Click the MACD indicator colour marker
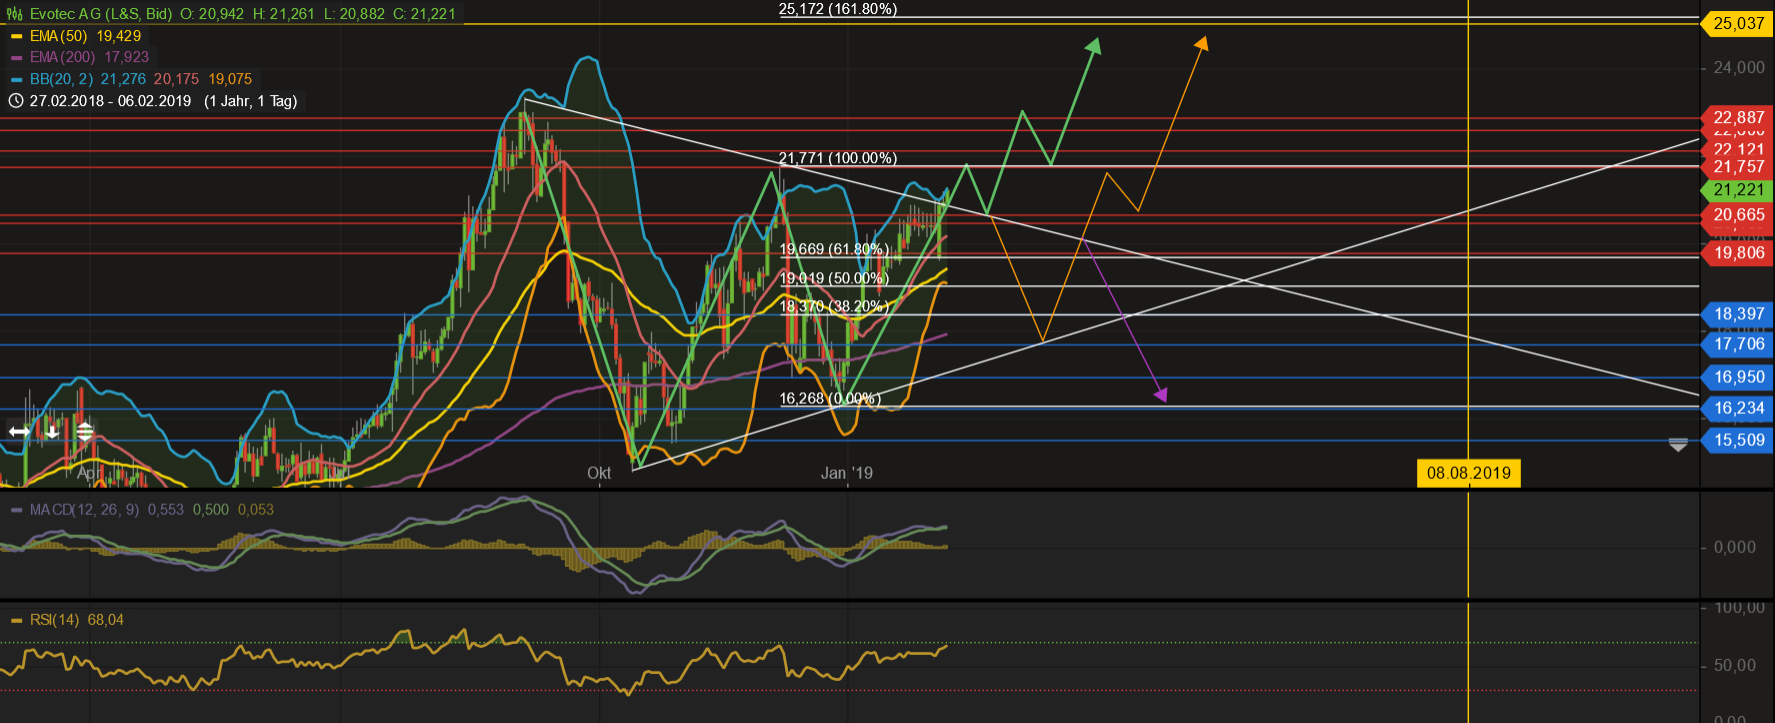 coord(16,510)
